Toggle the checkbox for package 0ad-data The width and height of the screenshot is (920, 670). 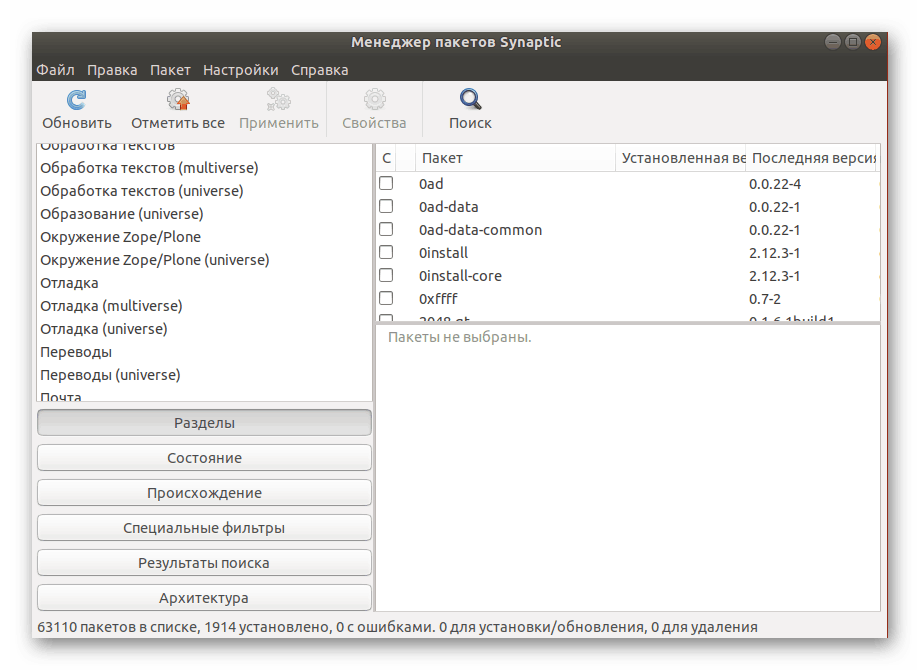(x=386, y=207)
